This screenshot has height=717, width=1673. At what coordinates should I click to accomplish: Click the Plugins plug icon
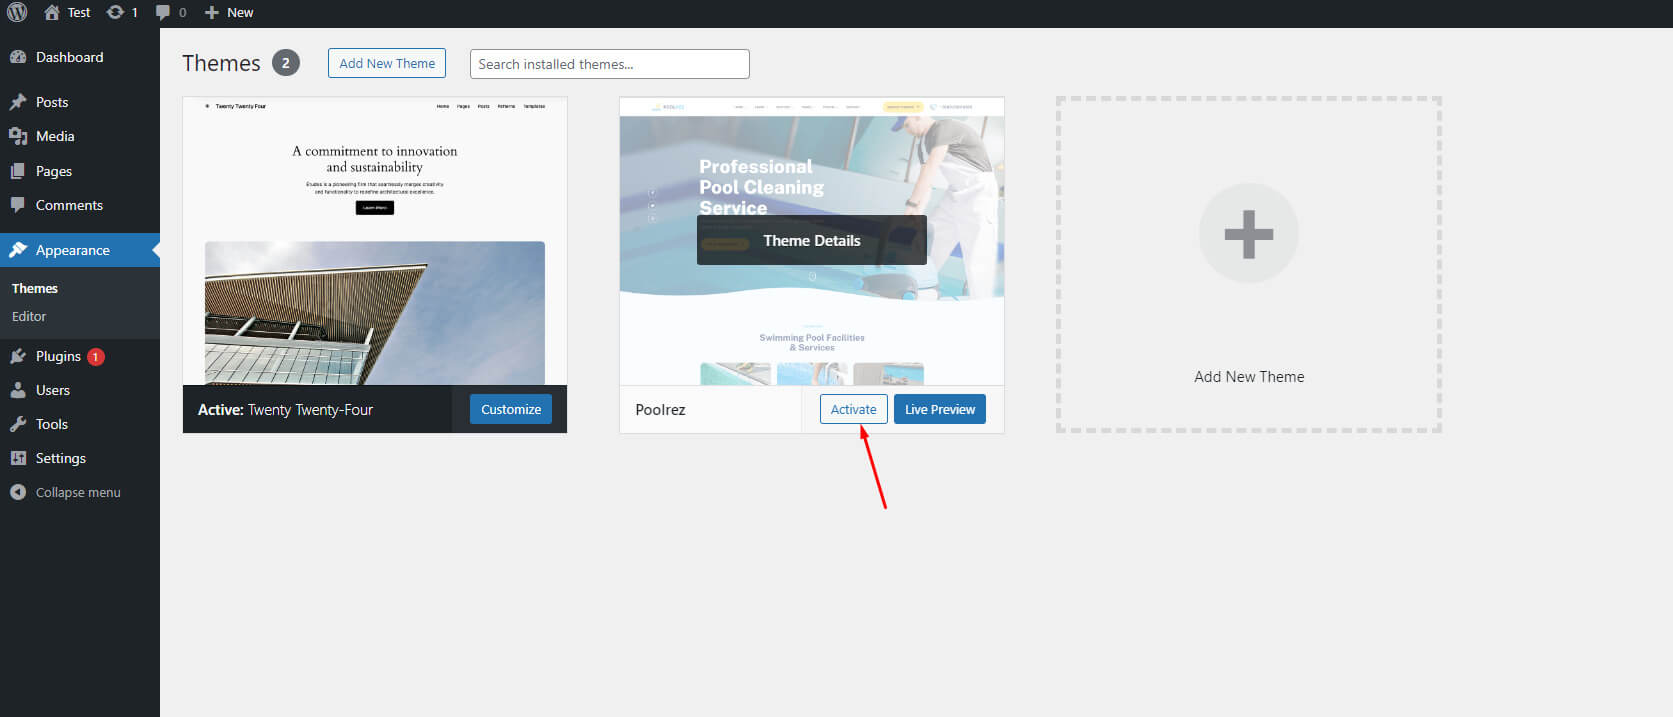[x=18, y=356]
